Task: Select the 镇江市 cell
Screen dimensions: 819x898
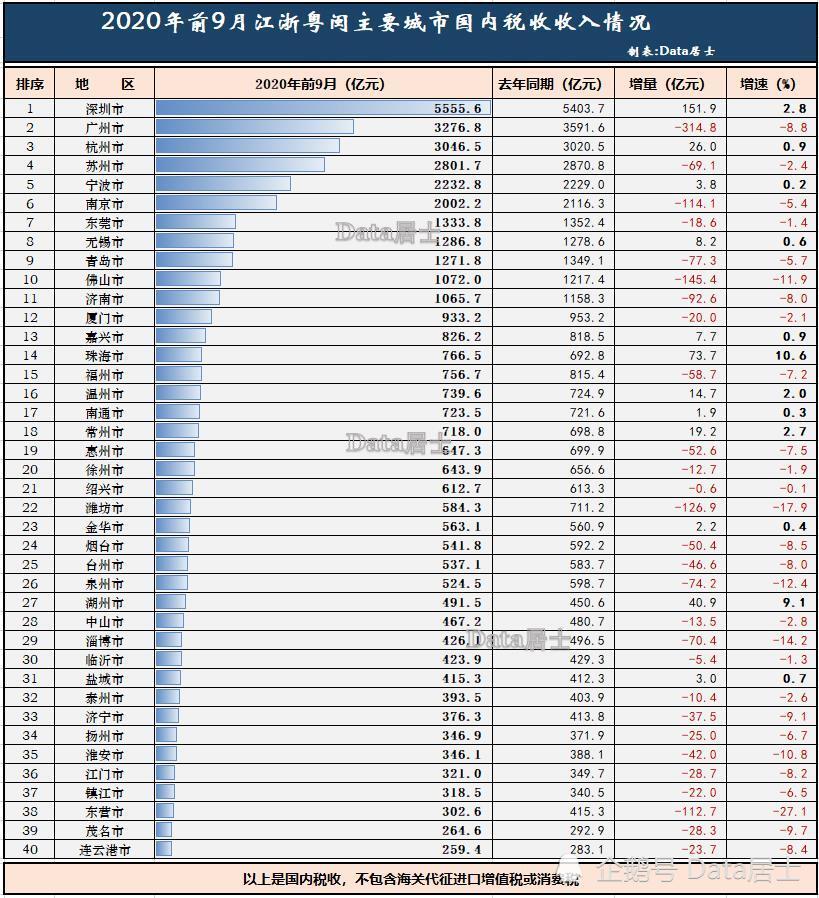Action: pyautogui.click(x=105, y=793)
